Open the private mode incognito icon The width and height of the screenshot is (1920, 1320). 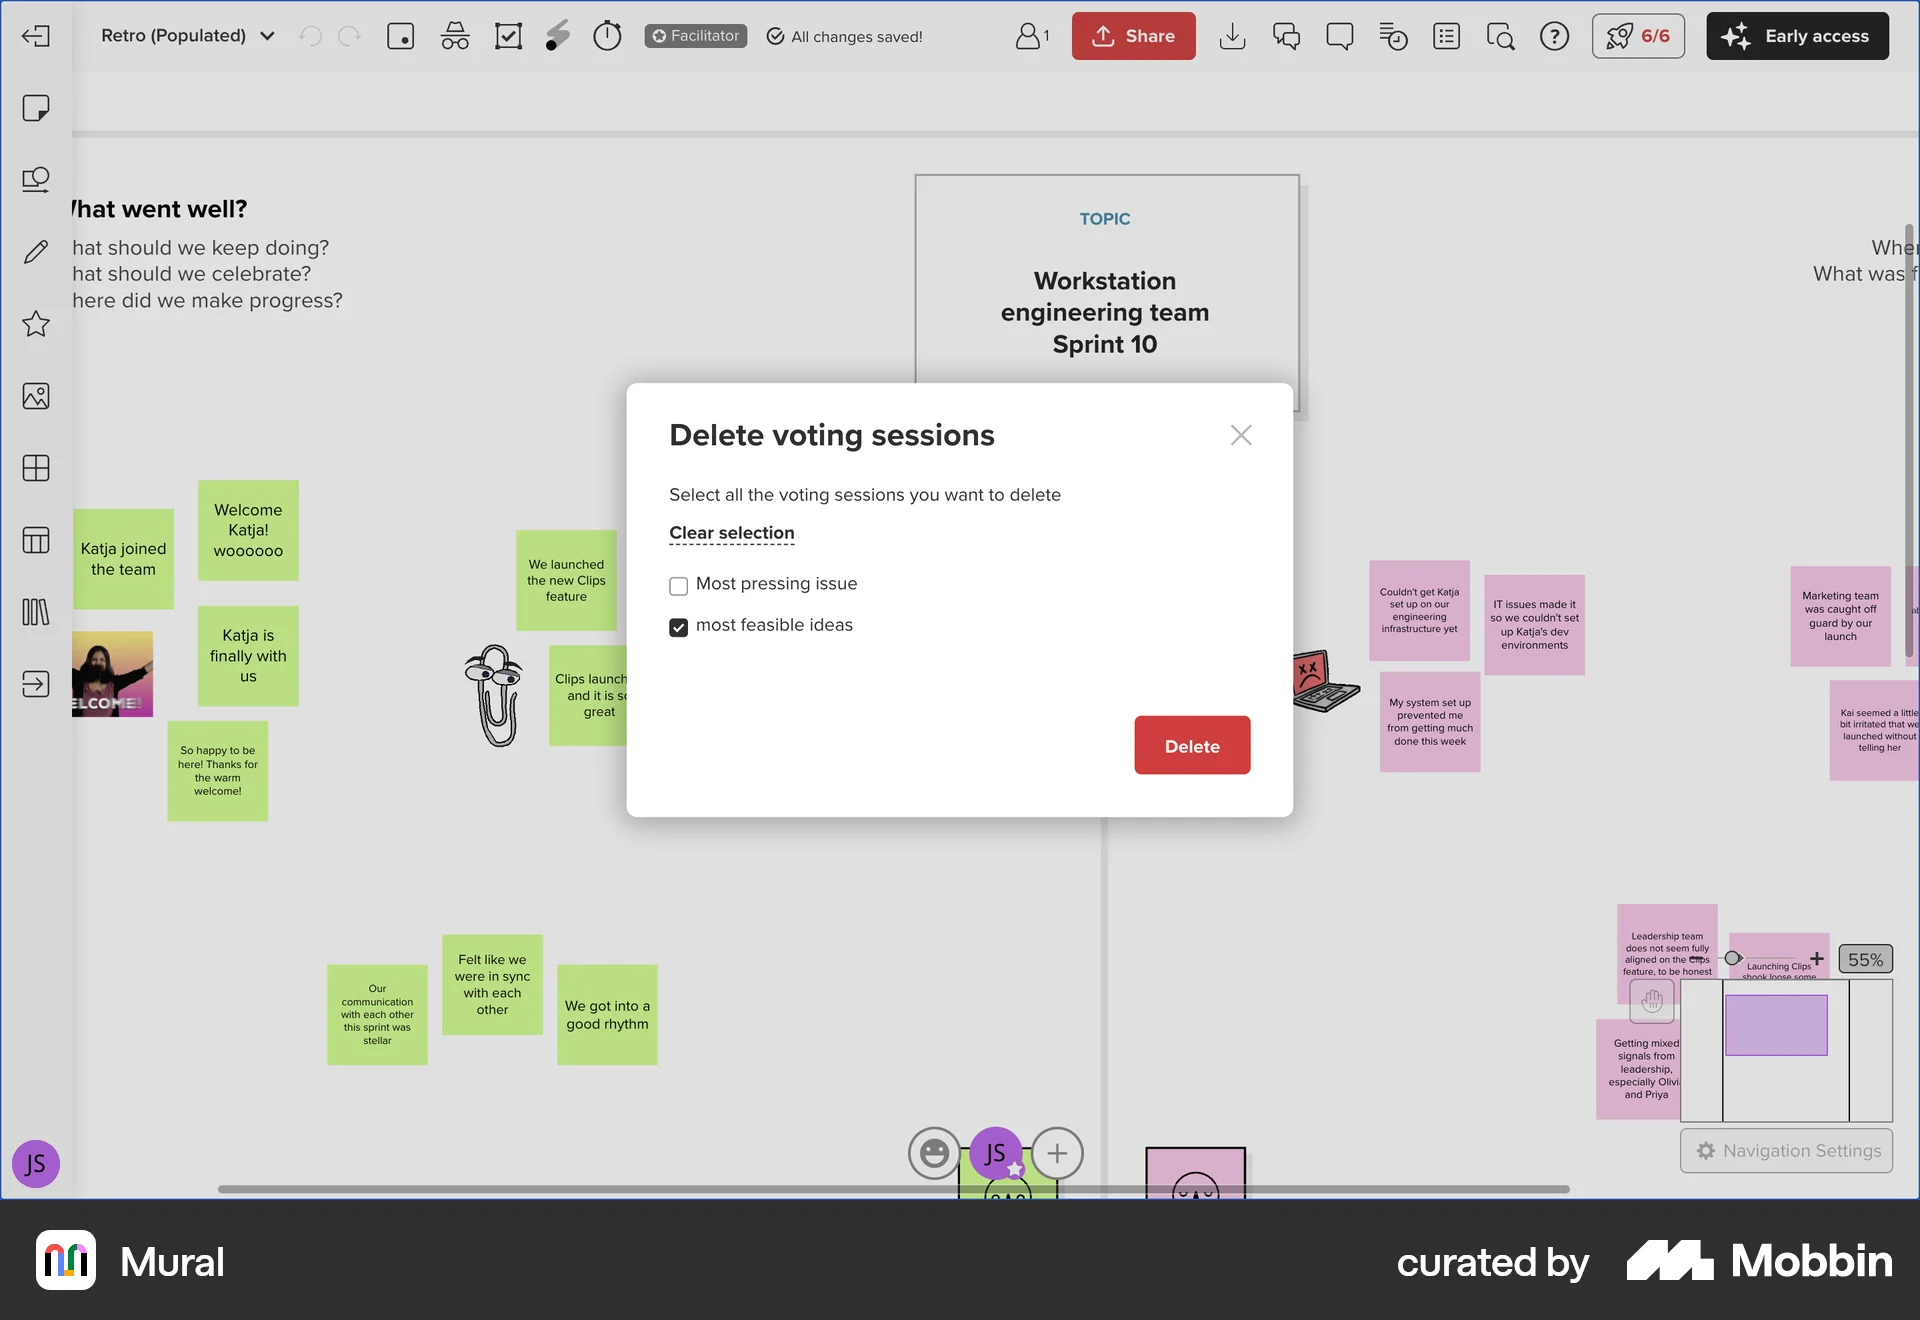pyautogui.click(x=455, y=36)
